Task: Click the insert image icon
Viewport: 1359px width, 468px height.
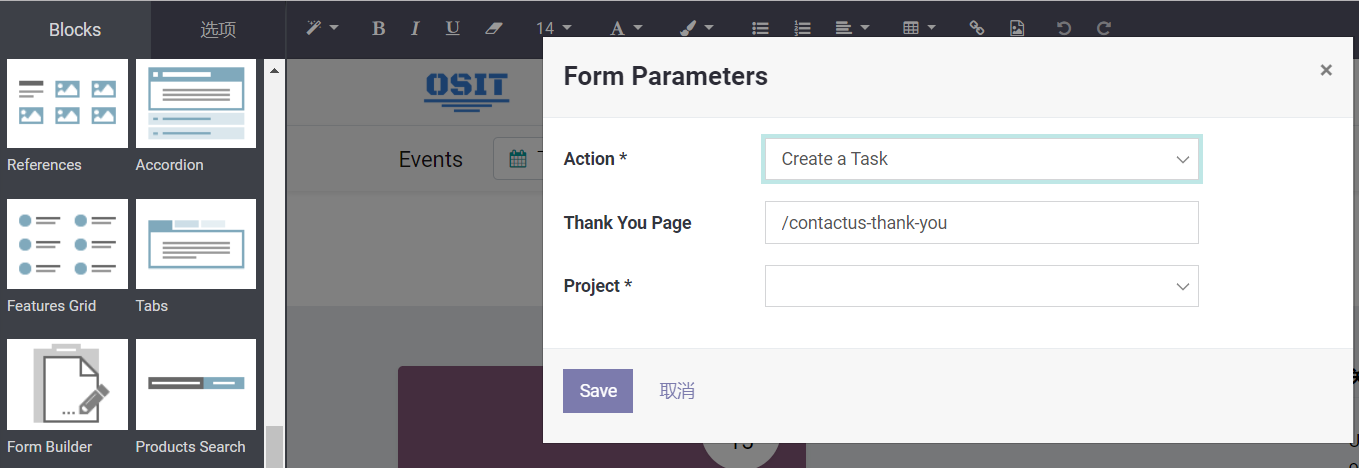Action: [x=1017, y=28]
